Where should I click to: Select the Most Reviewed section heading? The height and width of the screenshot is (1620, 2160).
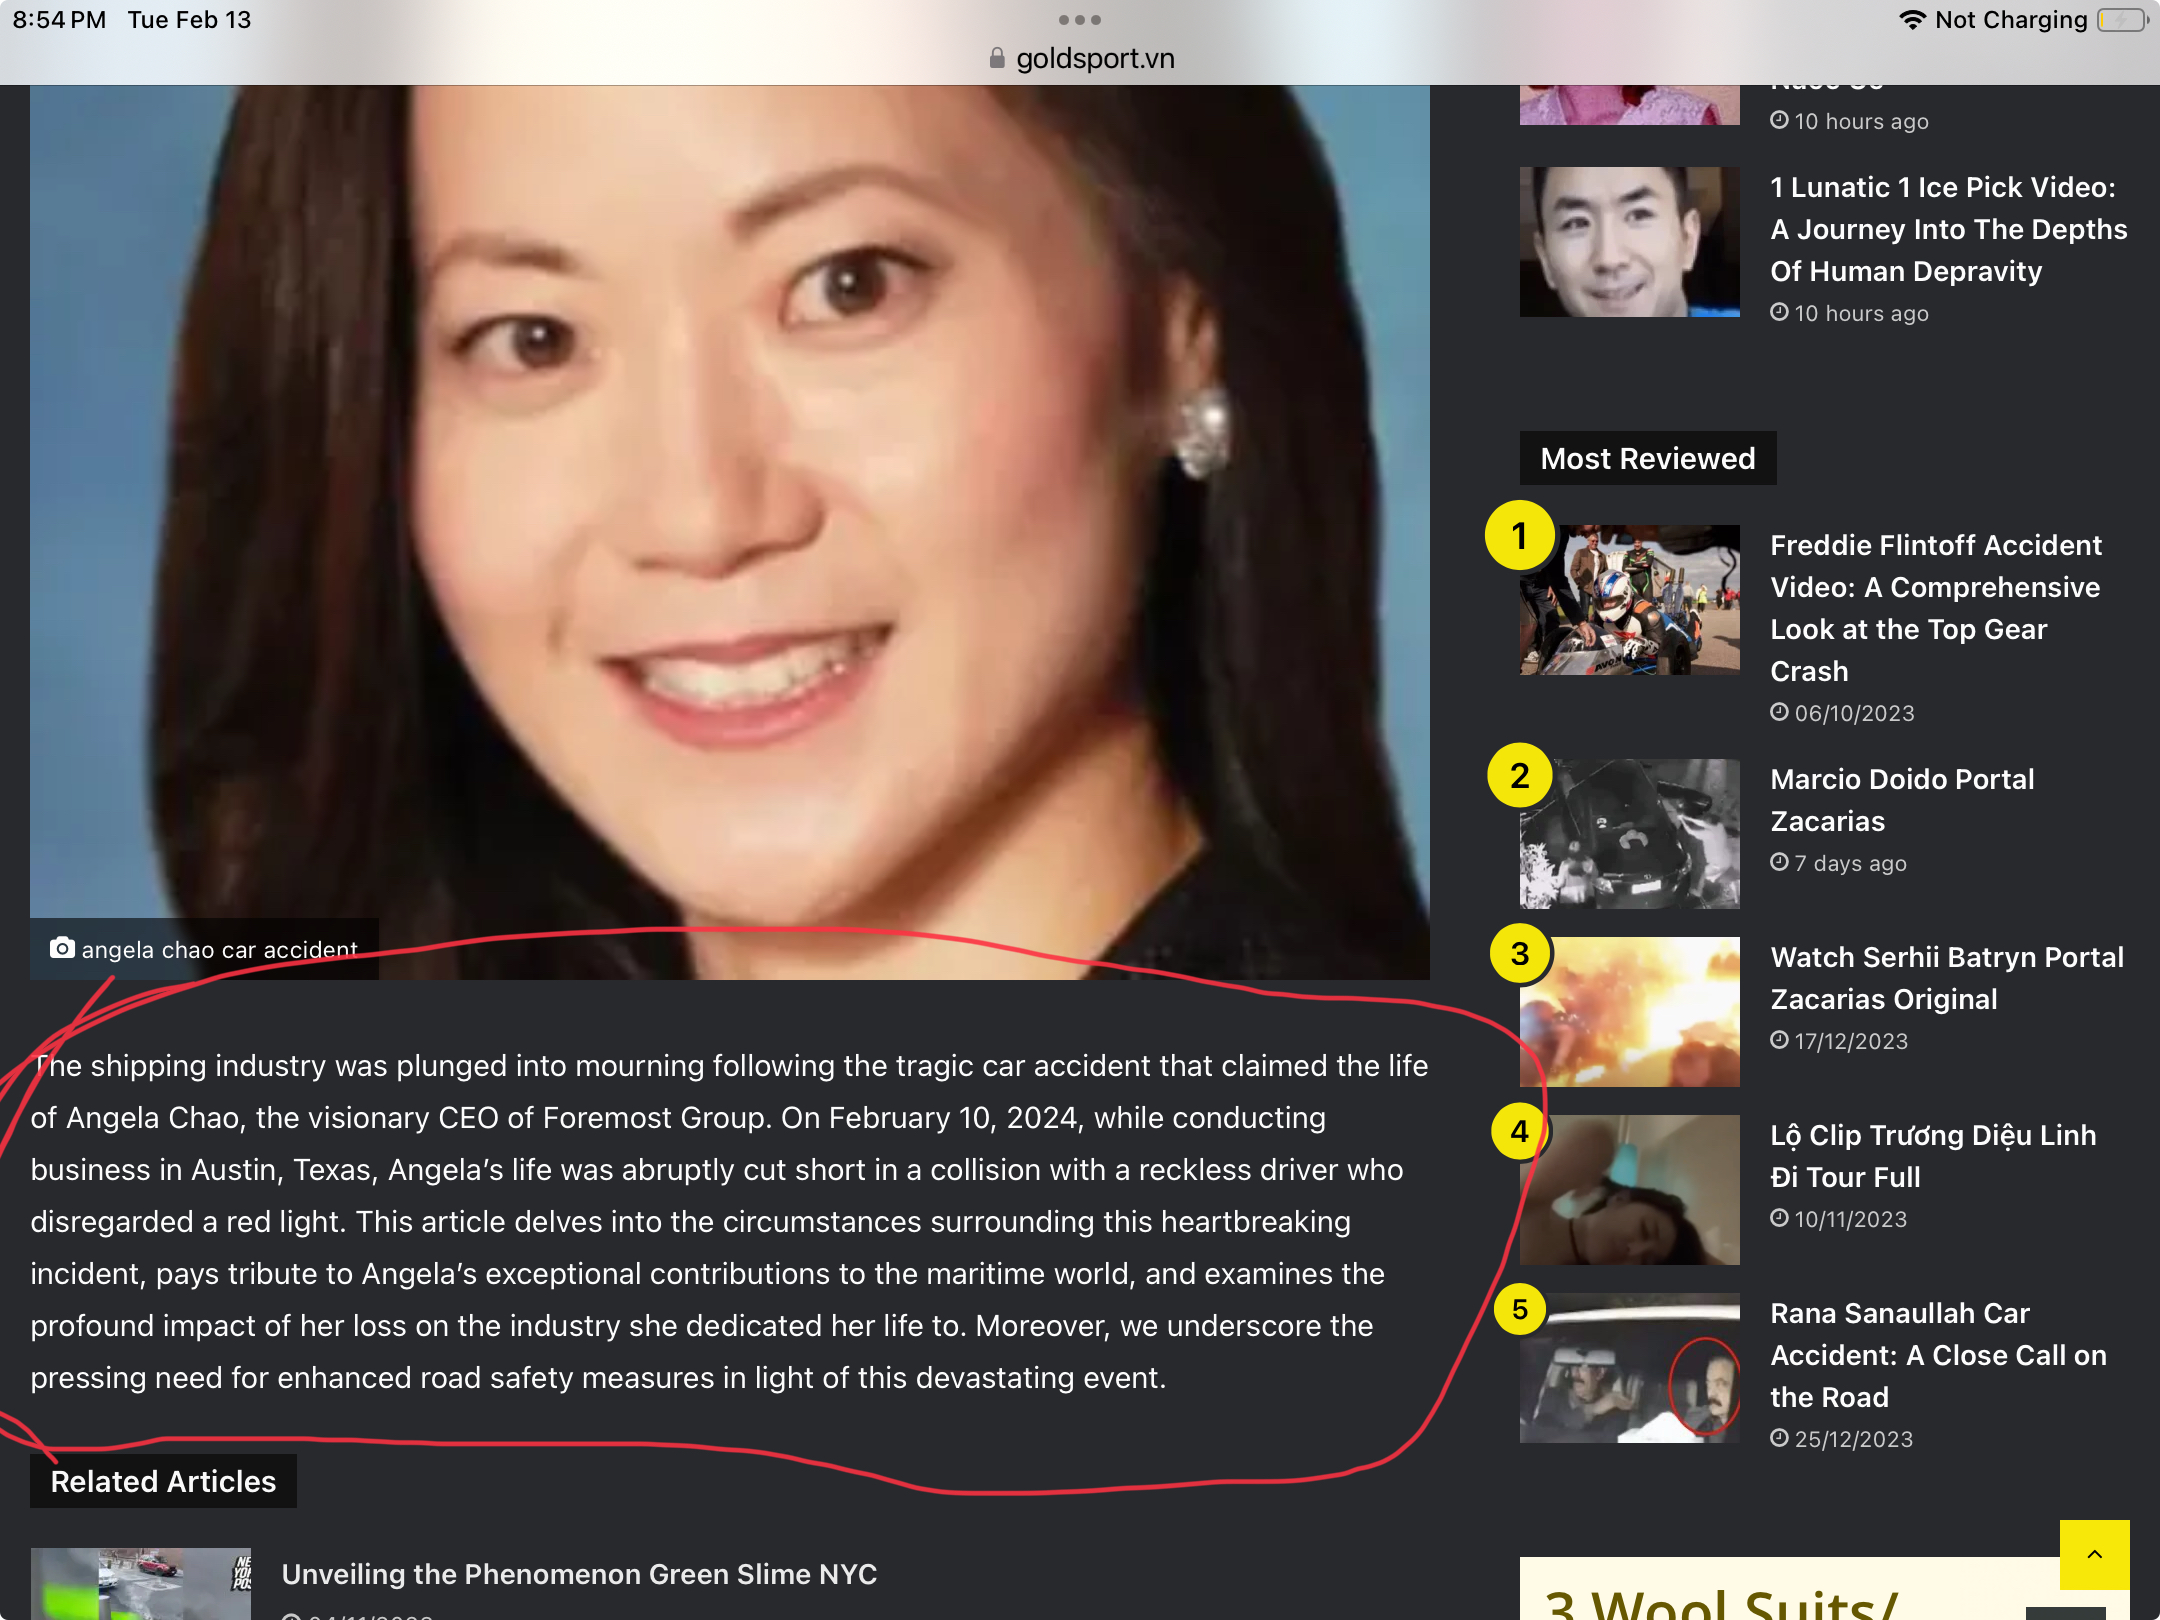[1648, 458]
